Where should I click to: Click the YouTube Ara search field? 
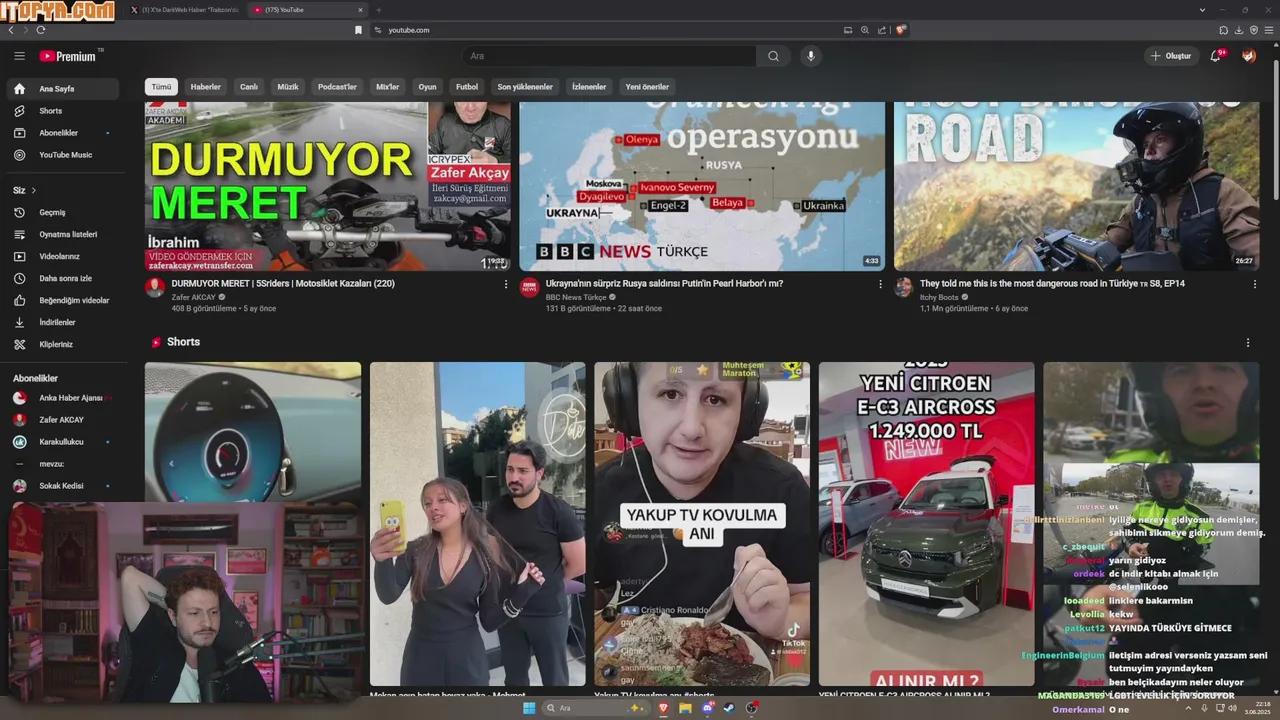609,56
